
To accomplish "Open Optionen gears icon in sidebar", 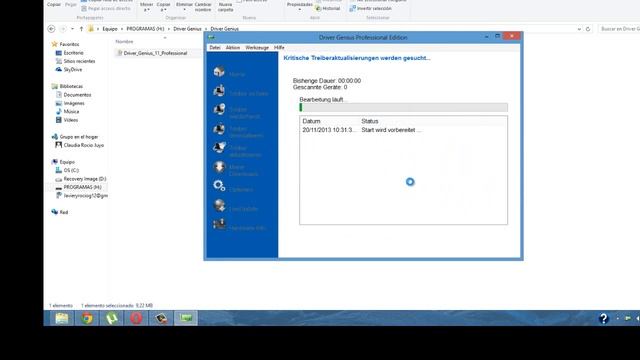I will coord(219,186).
